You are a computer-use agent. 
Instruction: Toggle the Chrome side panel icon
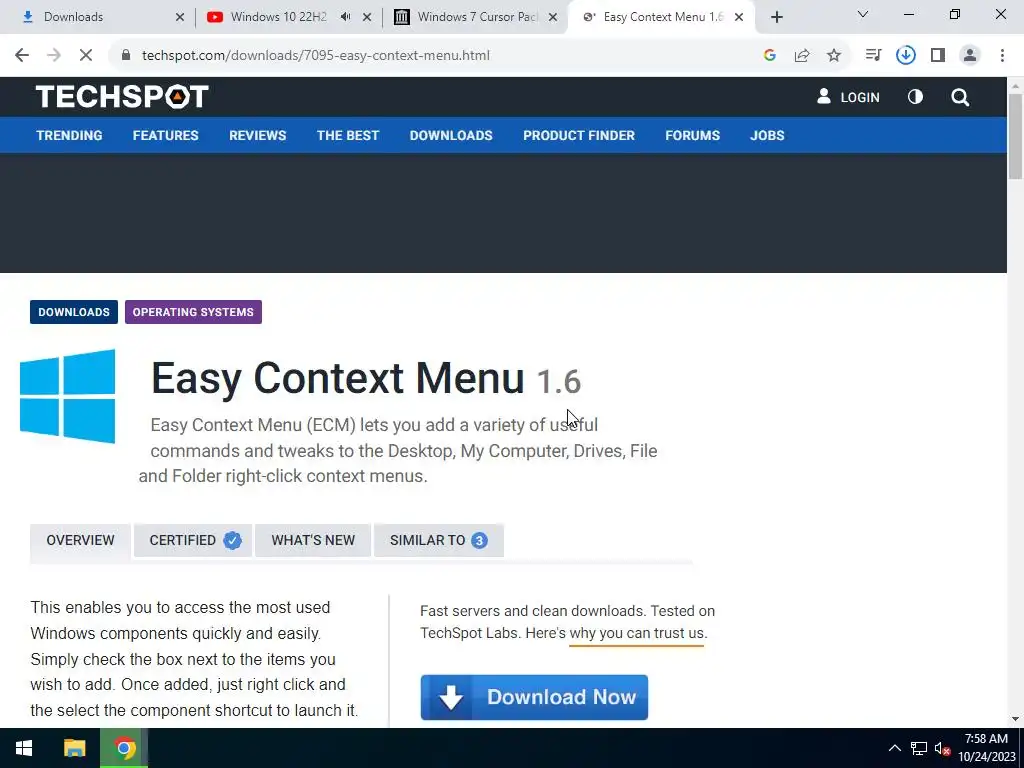938,55
